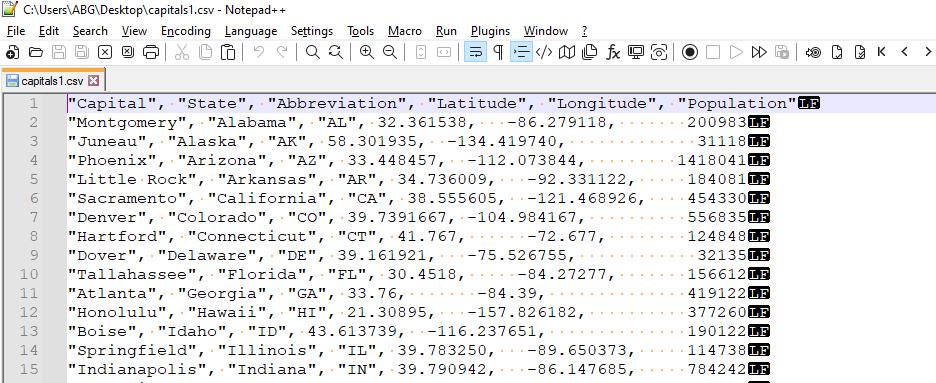
Task: Expand the Settings menu
Action: coord(312,31)
